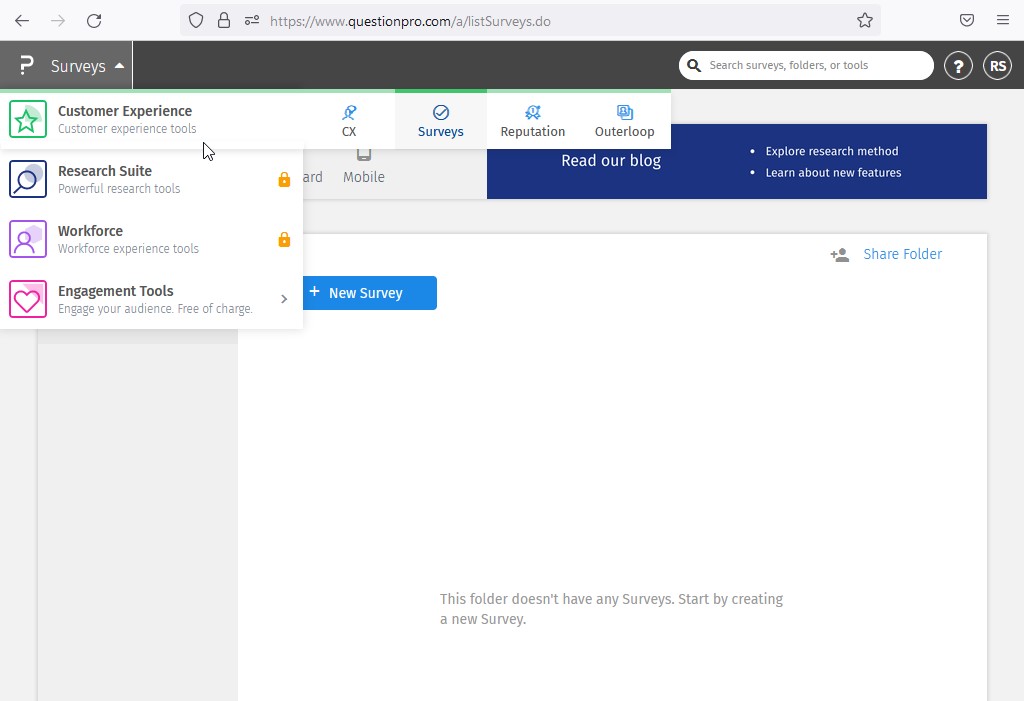Click the Customer Experience star icon

(x=28, y=120)
